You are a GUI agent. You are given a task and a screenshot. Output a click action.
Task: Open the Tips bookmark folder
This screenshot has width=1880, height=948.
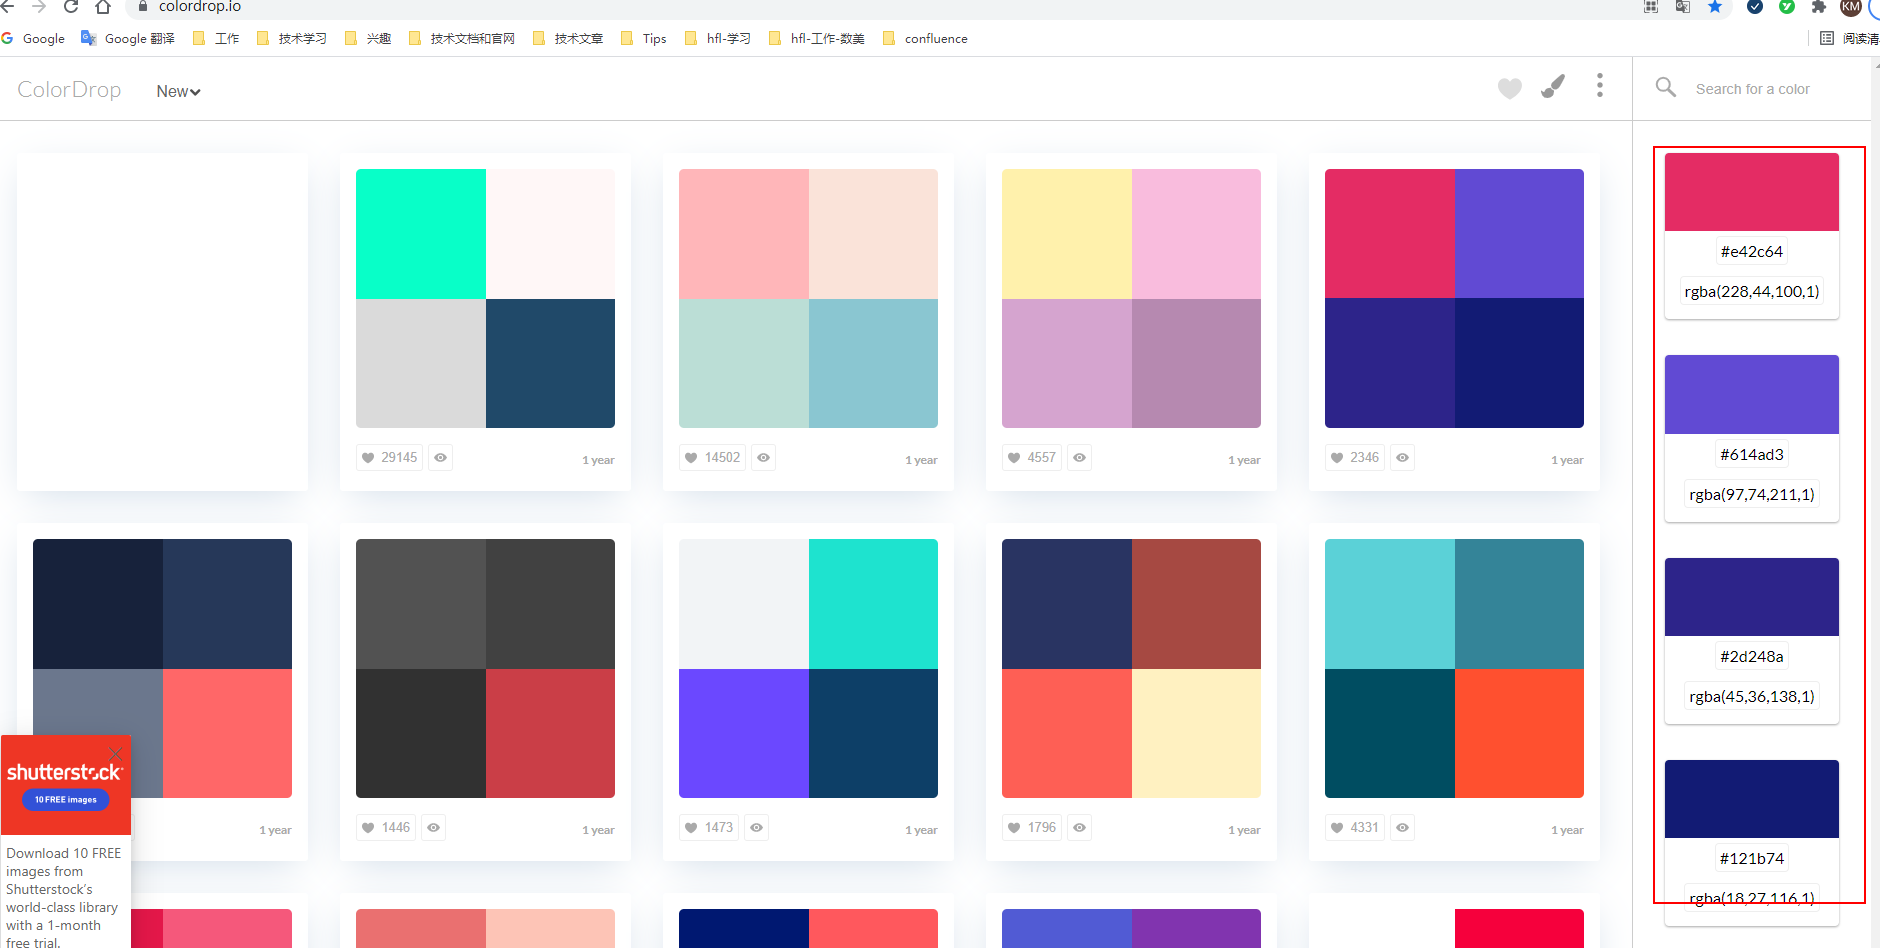[x=643, y=39]
